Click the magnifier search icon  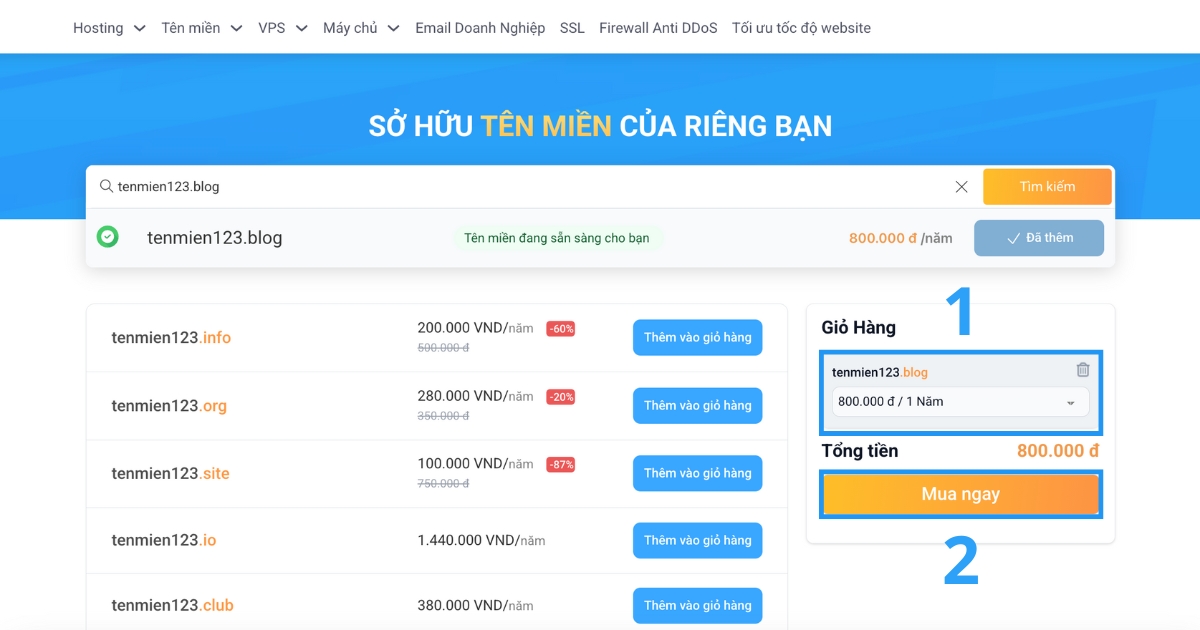(105, 186)
